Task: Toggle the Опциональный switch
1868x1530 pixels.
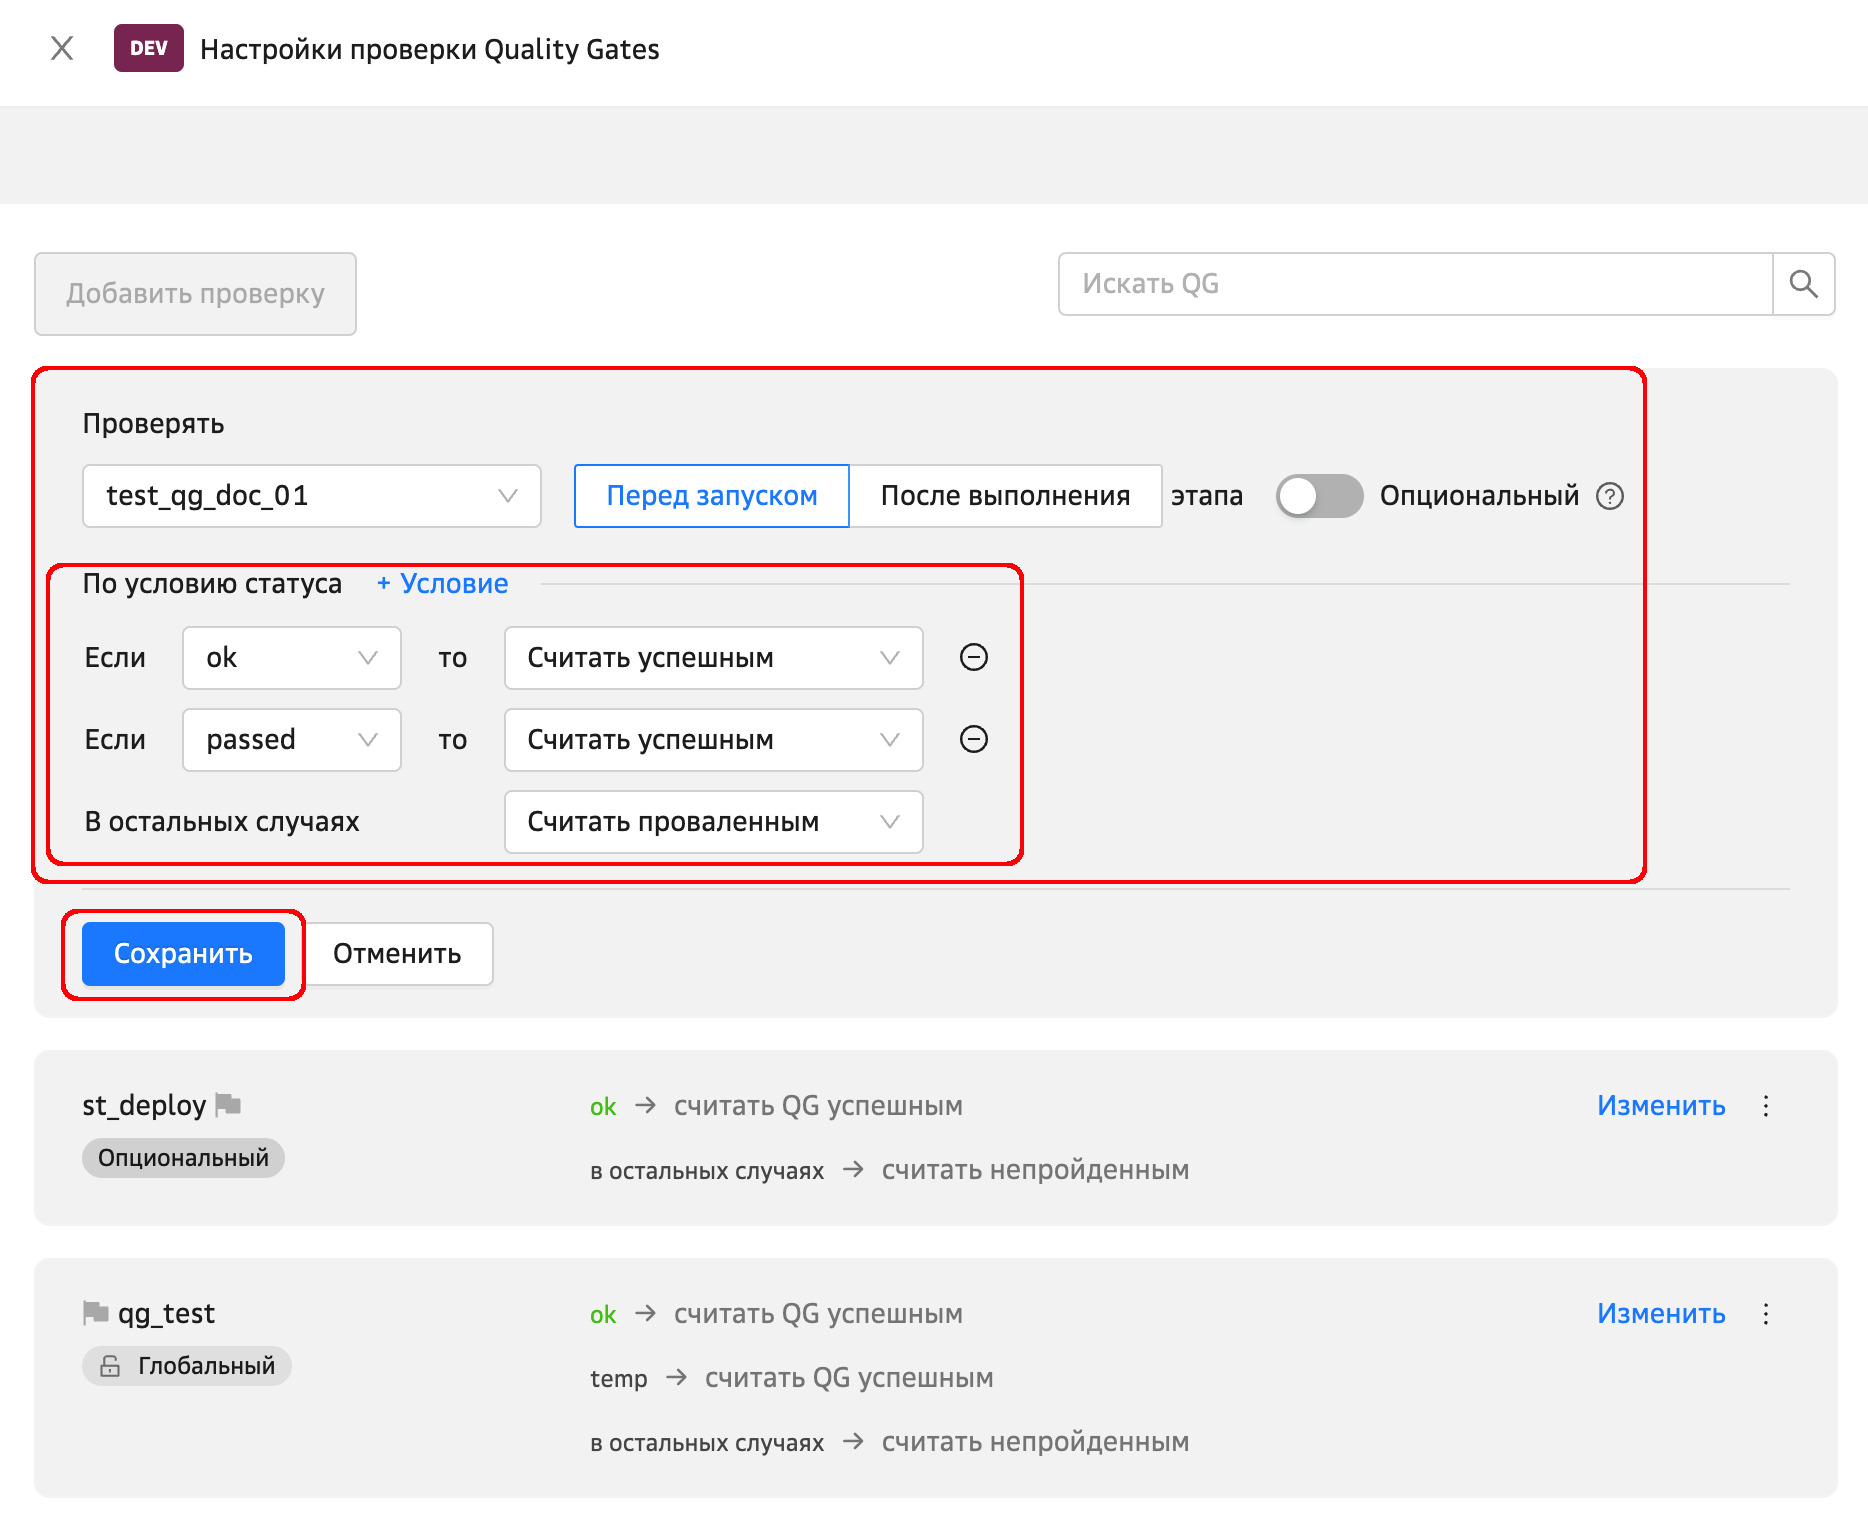Action: 1318,496
